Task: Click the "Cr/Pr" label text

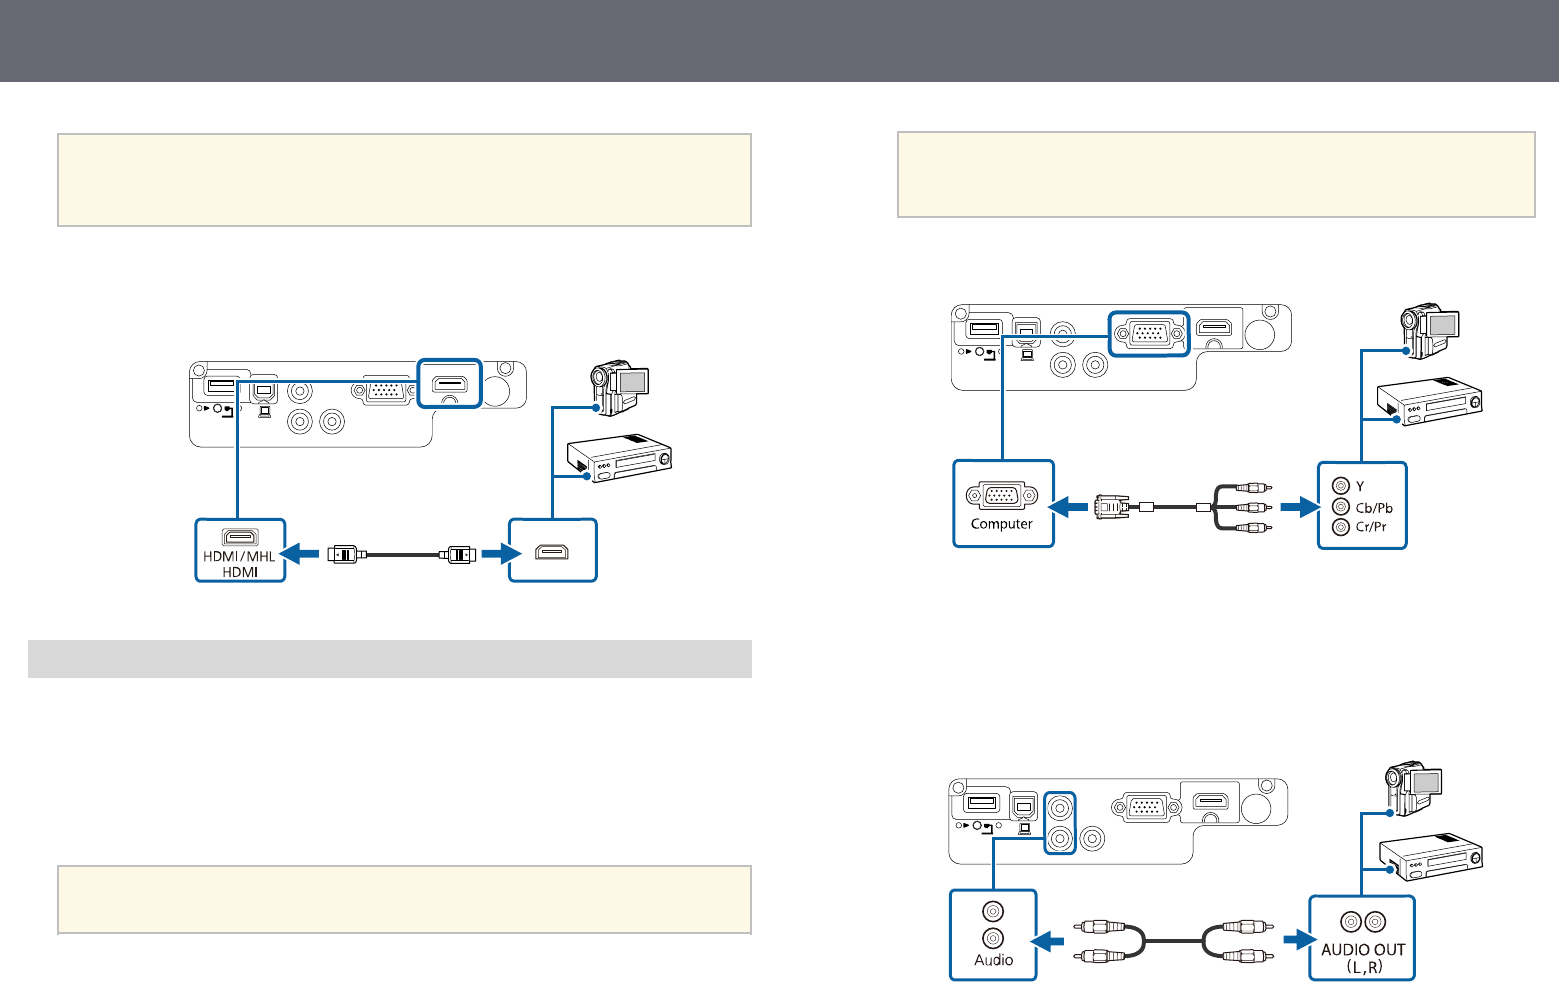Action: click(x=1371, y=527)
